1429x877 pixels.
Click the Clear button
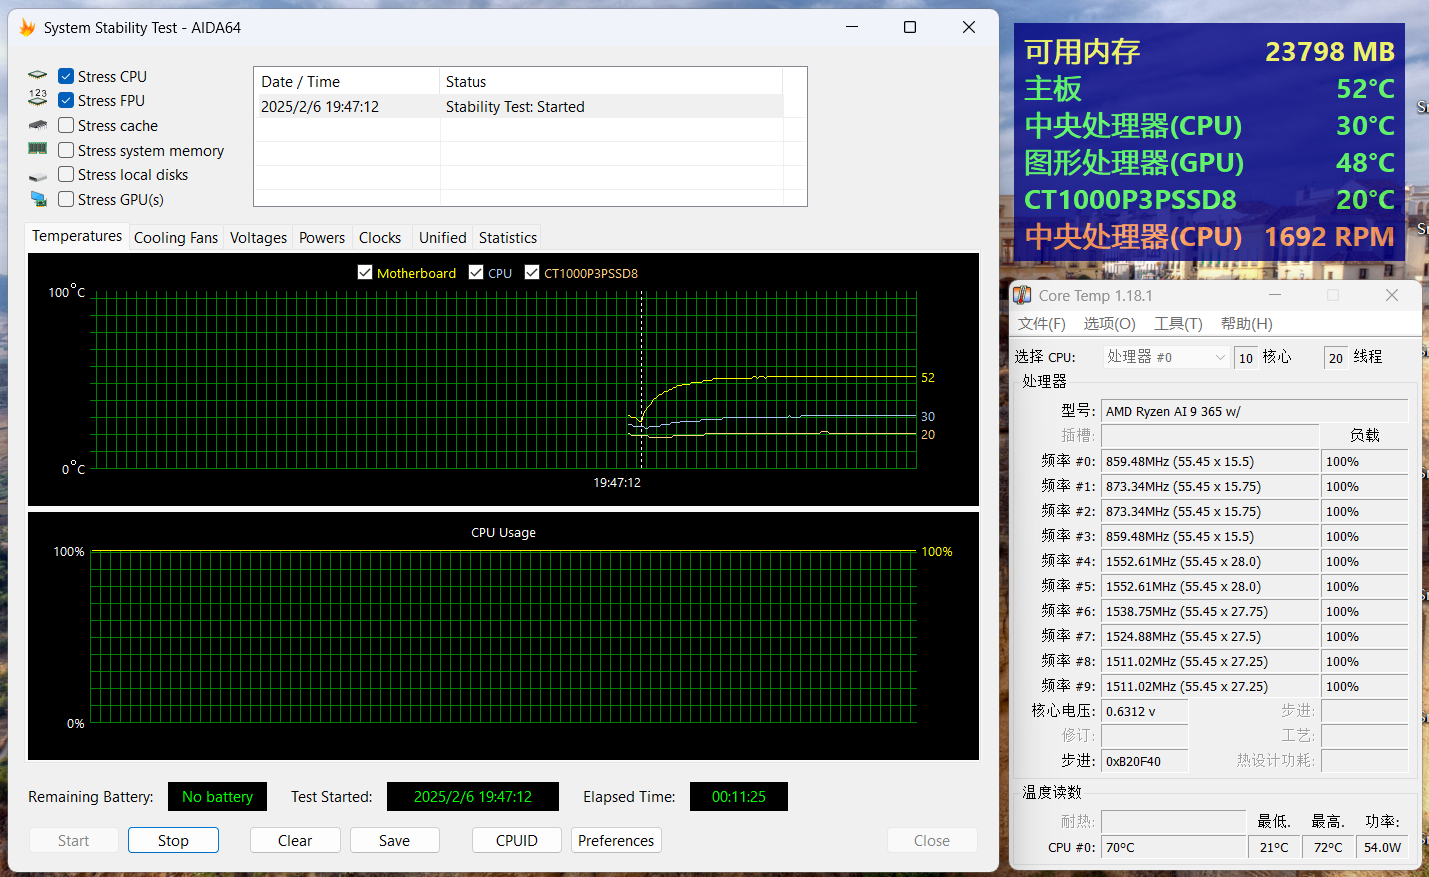295,841
